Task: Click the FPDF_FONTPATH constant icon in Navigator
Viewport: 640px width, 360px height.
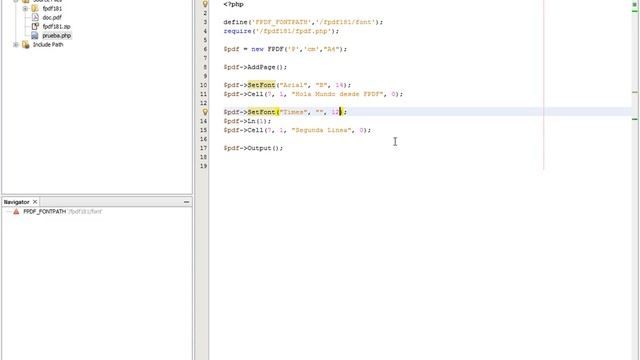Action: pyautogui.click(x=16, y=211)
